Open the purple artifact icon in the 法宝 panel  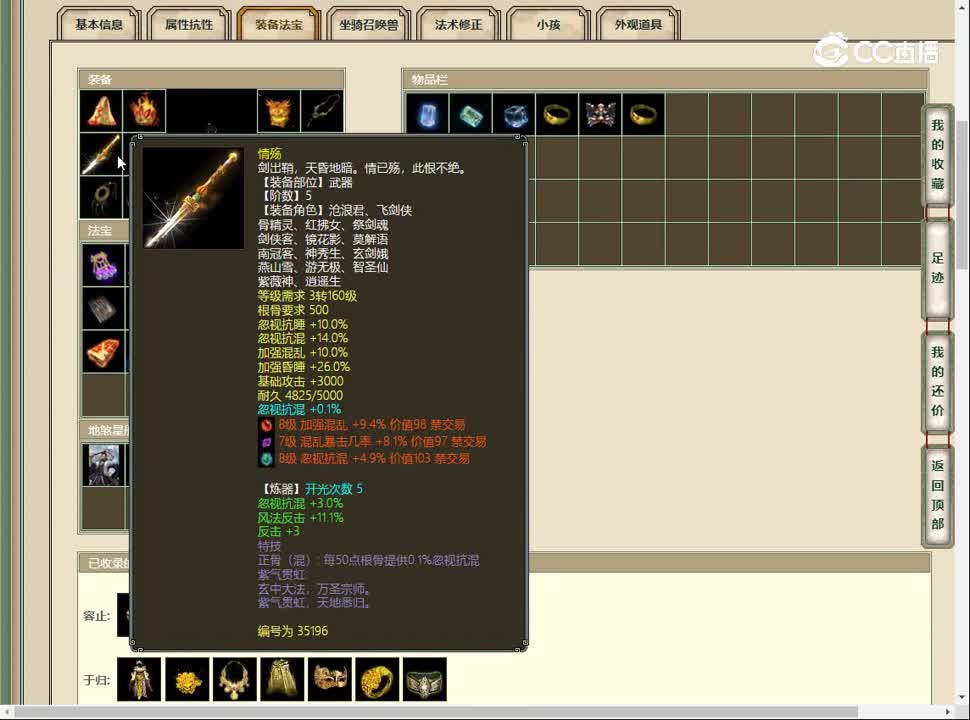pyautogui.click(x=104, y=264)
